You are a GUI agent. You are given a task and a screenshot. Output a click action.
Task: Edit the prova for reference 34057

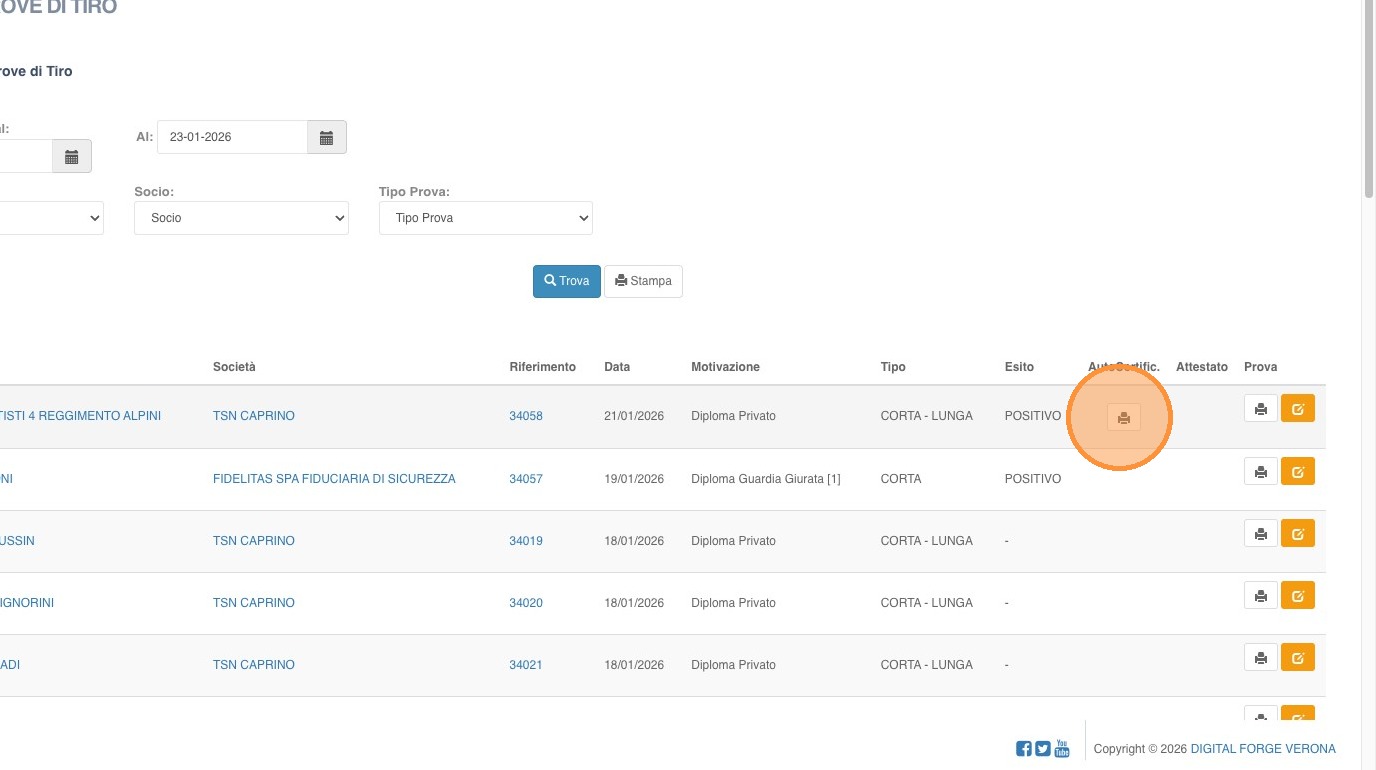click(x=1298, y=471)
